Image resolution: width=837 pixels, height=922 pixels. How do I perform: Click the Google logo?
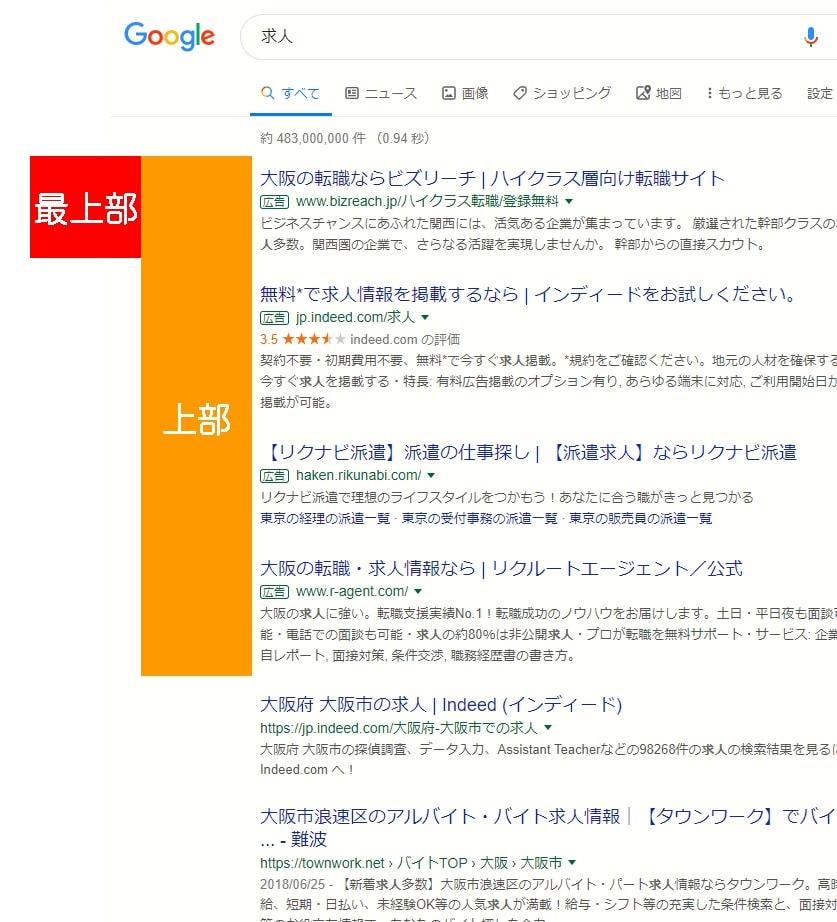tap(169, 36)
